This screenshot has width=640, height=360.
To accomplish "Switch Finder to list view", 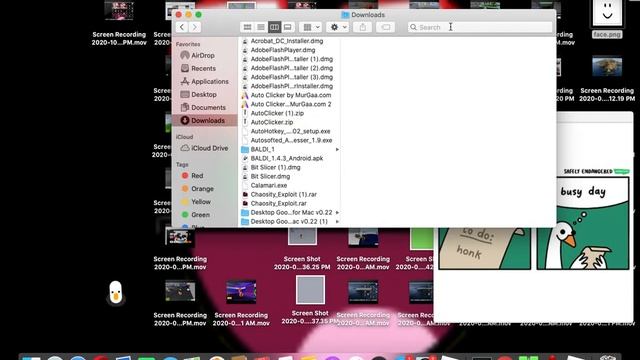I will click(261, 27).
